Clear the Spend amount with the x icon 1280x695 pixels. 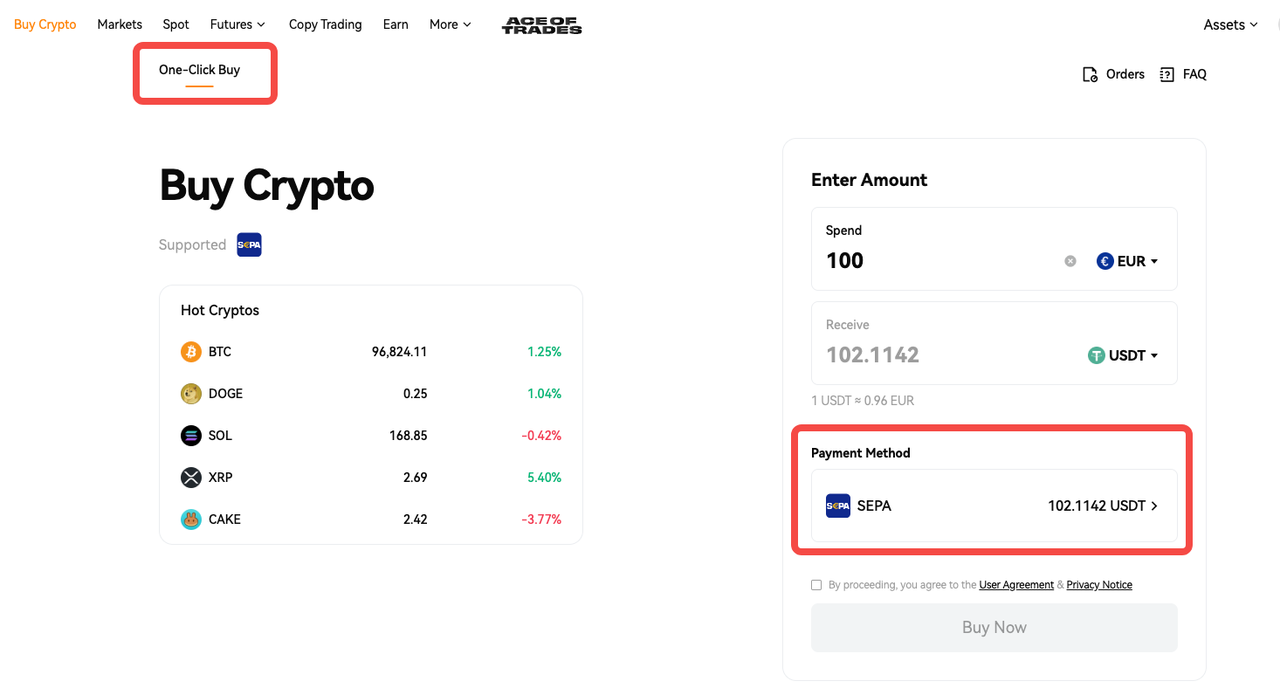click(x=1070, y=261)
